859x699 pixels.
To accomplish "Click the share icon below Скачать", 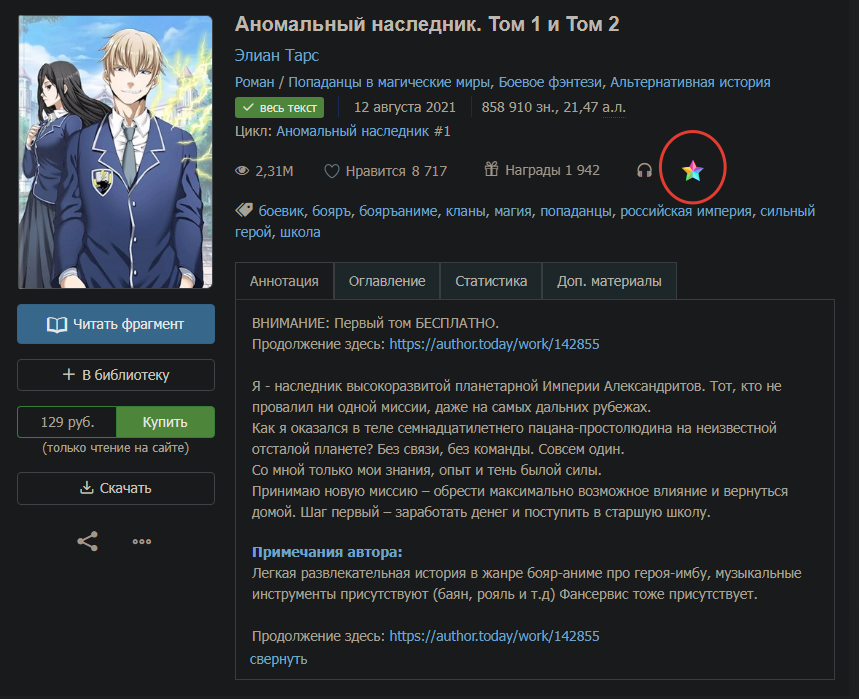I will [x=88, y=541].
